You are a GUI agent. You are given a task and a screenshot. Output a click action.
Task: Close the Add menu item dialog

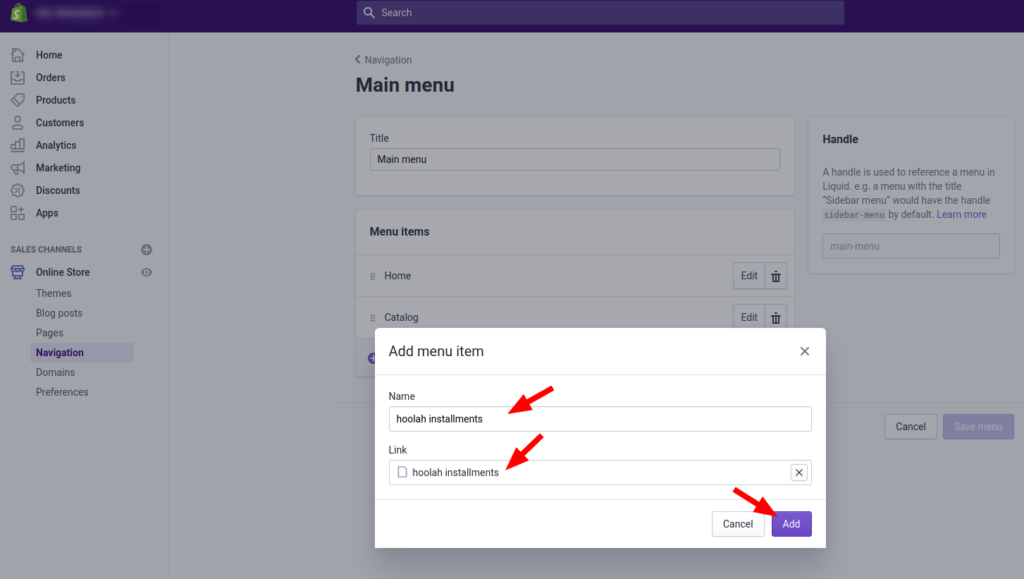805,351
